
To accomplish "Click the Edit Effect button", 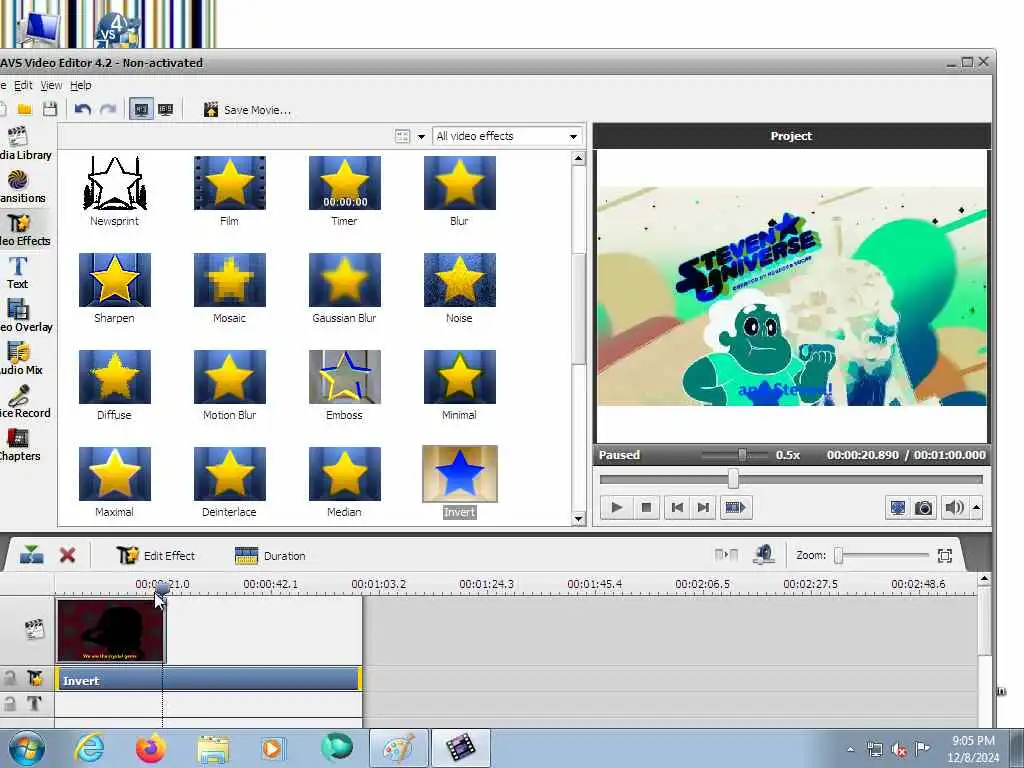I will tap(156, 556).
